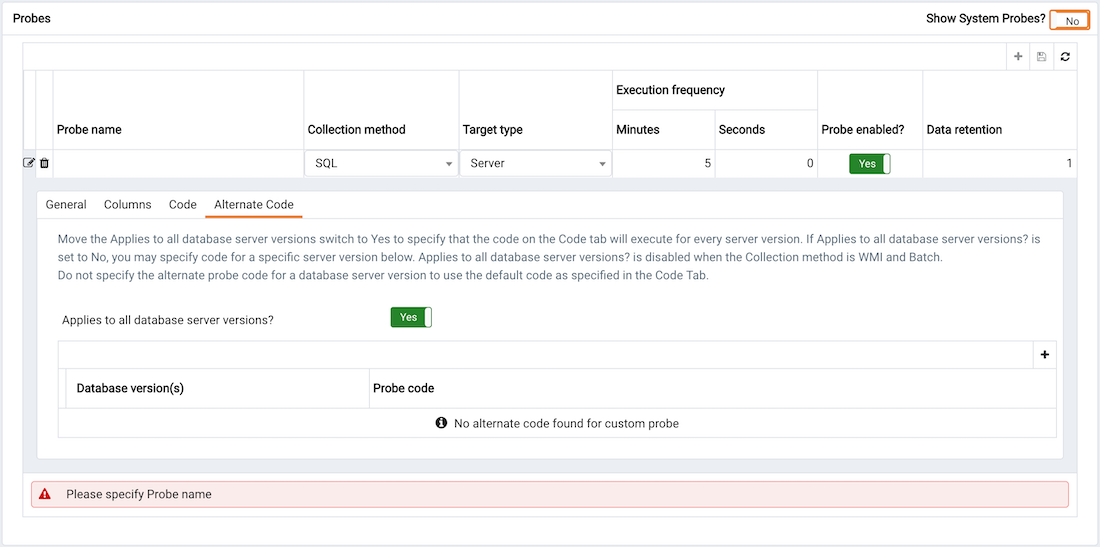The image size is (1100, 547).
Task: Click the Show System Probes? label
Action: point(986,20)
